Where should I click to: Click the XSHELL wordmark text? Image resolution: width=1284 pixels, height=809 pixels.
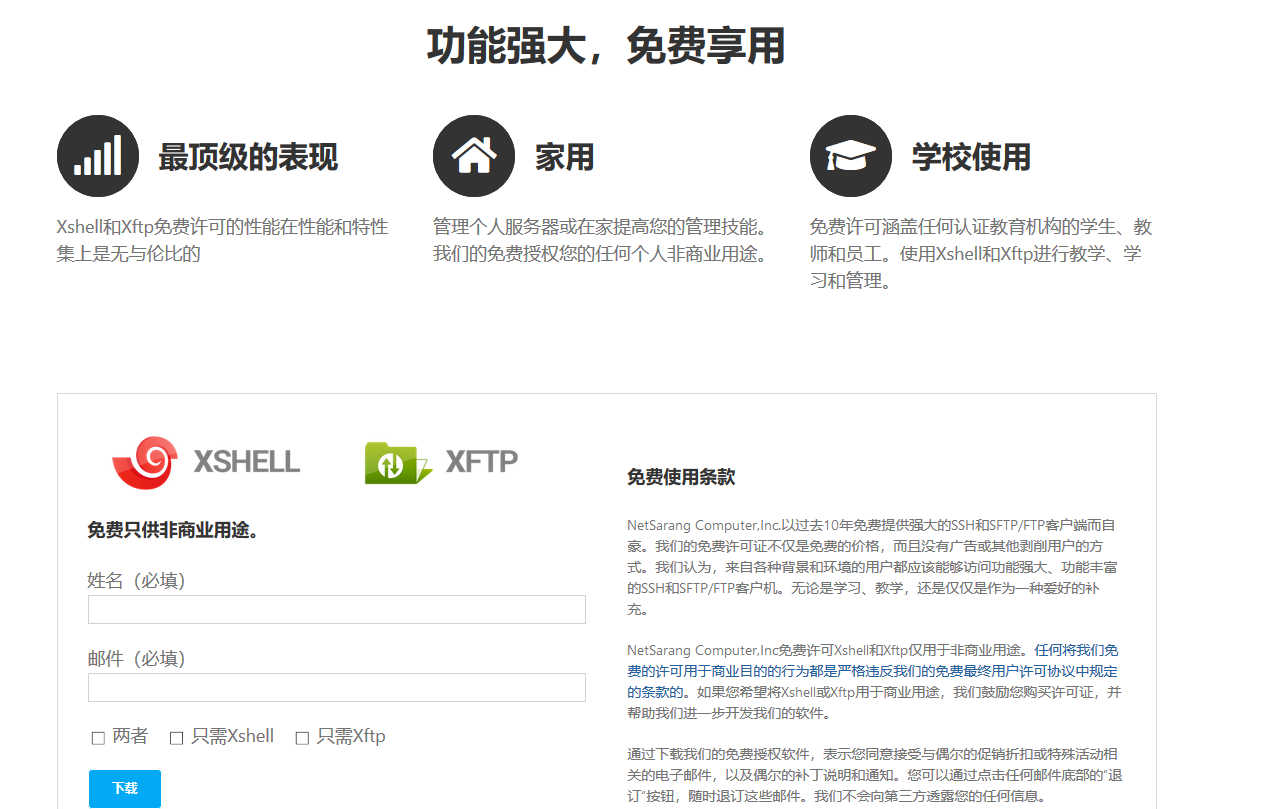247,462
